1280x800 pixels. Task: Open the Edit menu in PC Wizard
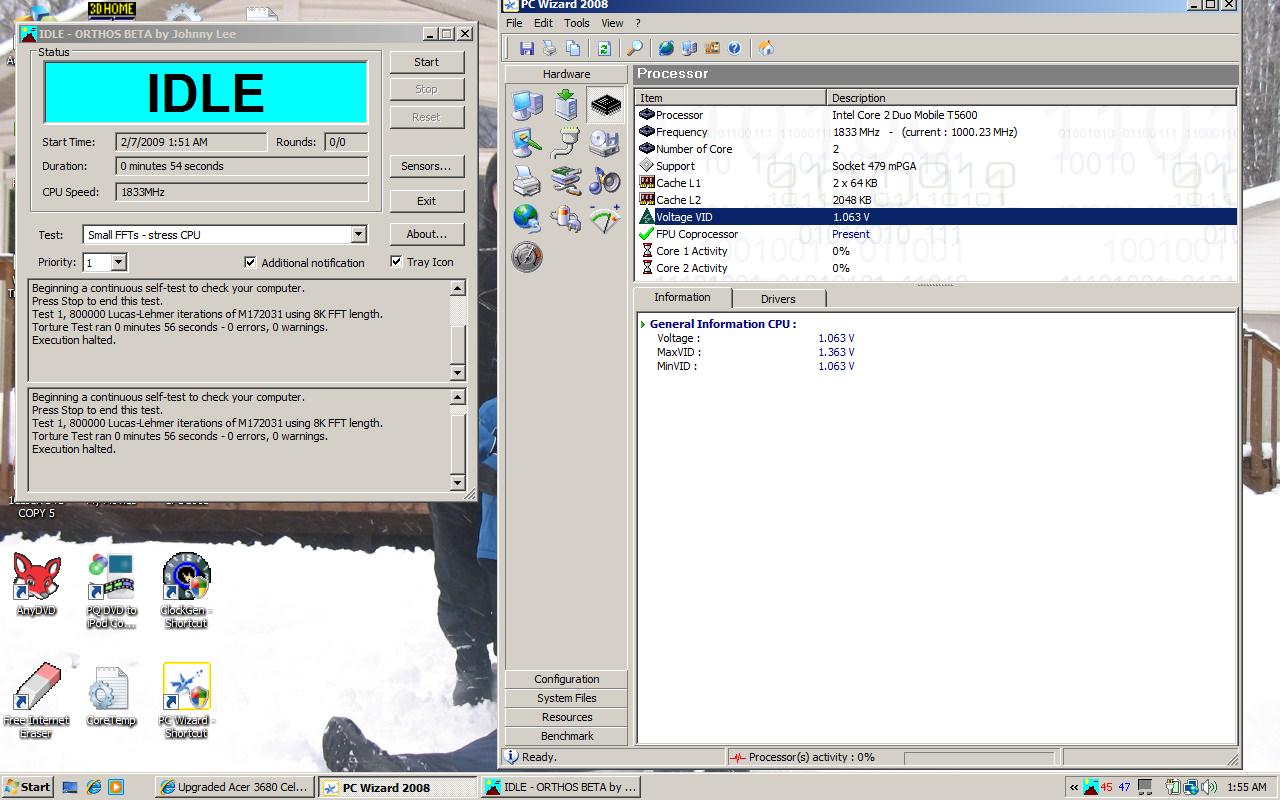tap(543, 23)
